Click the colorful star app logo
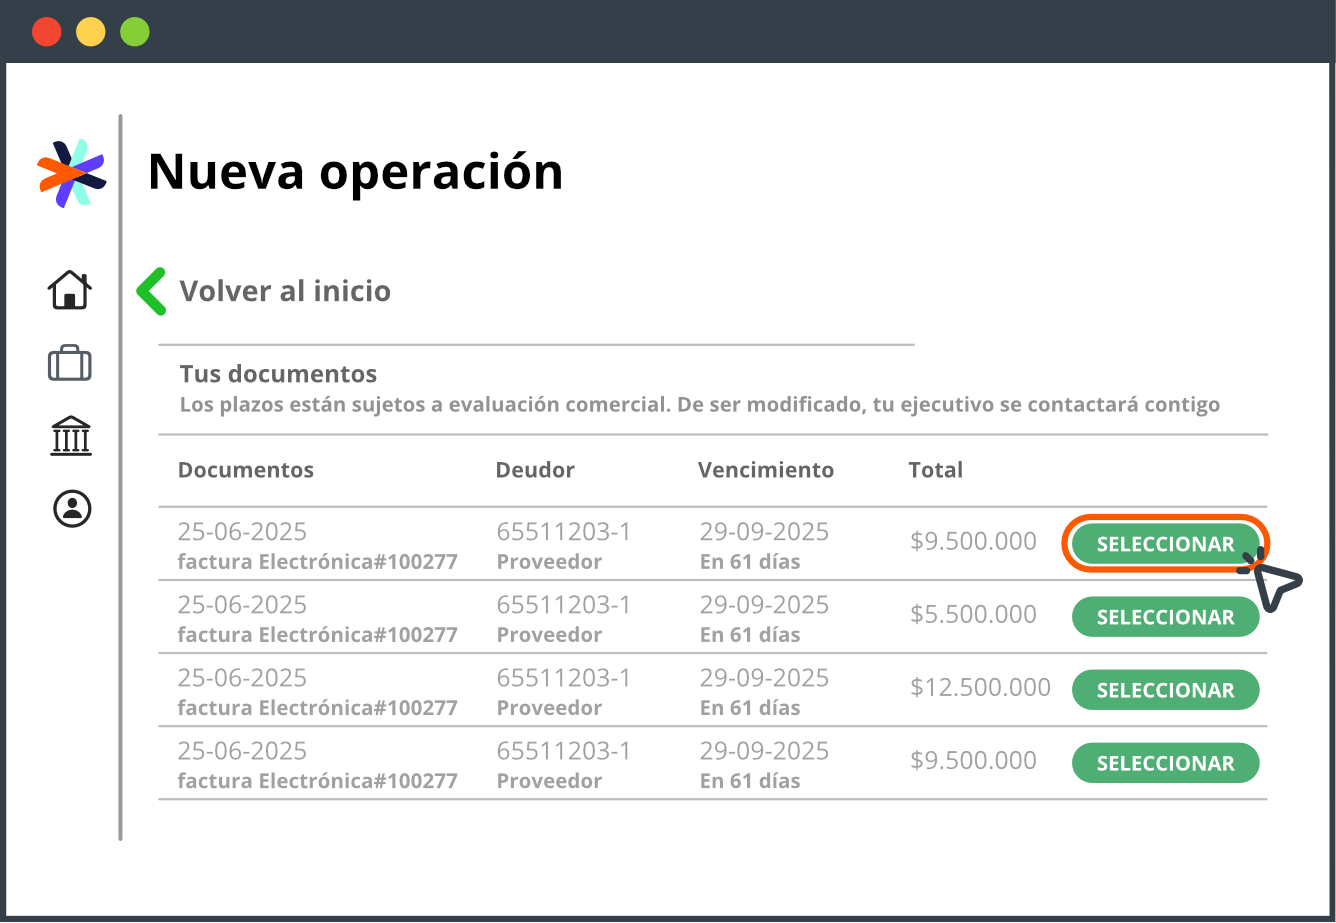This screenshot has width=1336, height=923. tap(71, 173)
